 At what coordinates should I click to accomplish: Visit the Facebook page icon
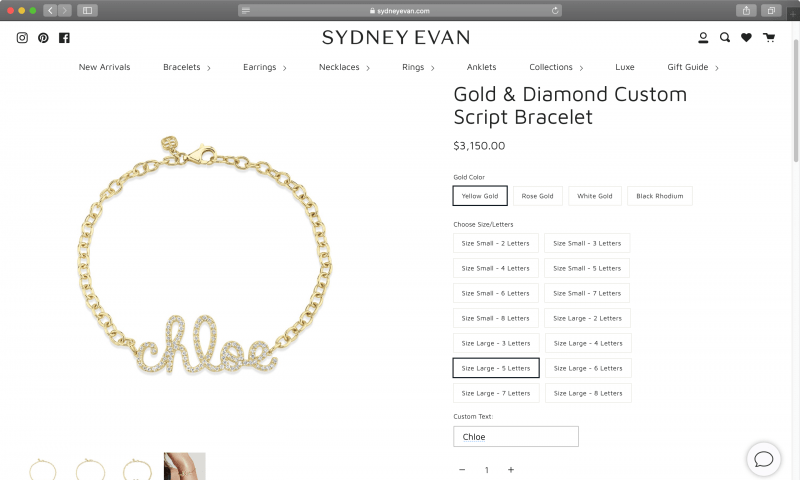click(x=64, y=38)
